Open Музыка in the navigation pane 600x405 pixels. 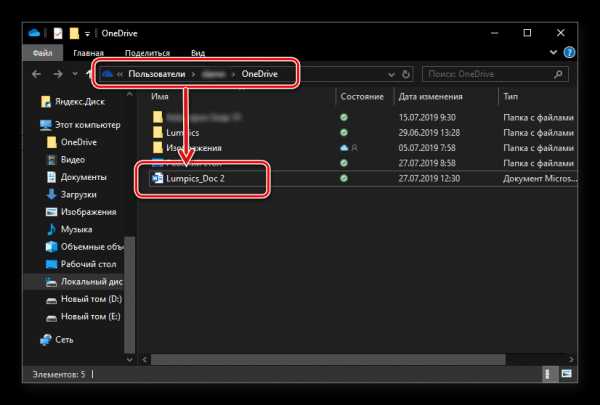[x=76, y=229]
